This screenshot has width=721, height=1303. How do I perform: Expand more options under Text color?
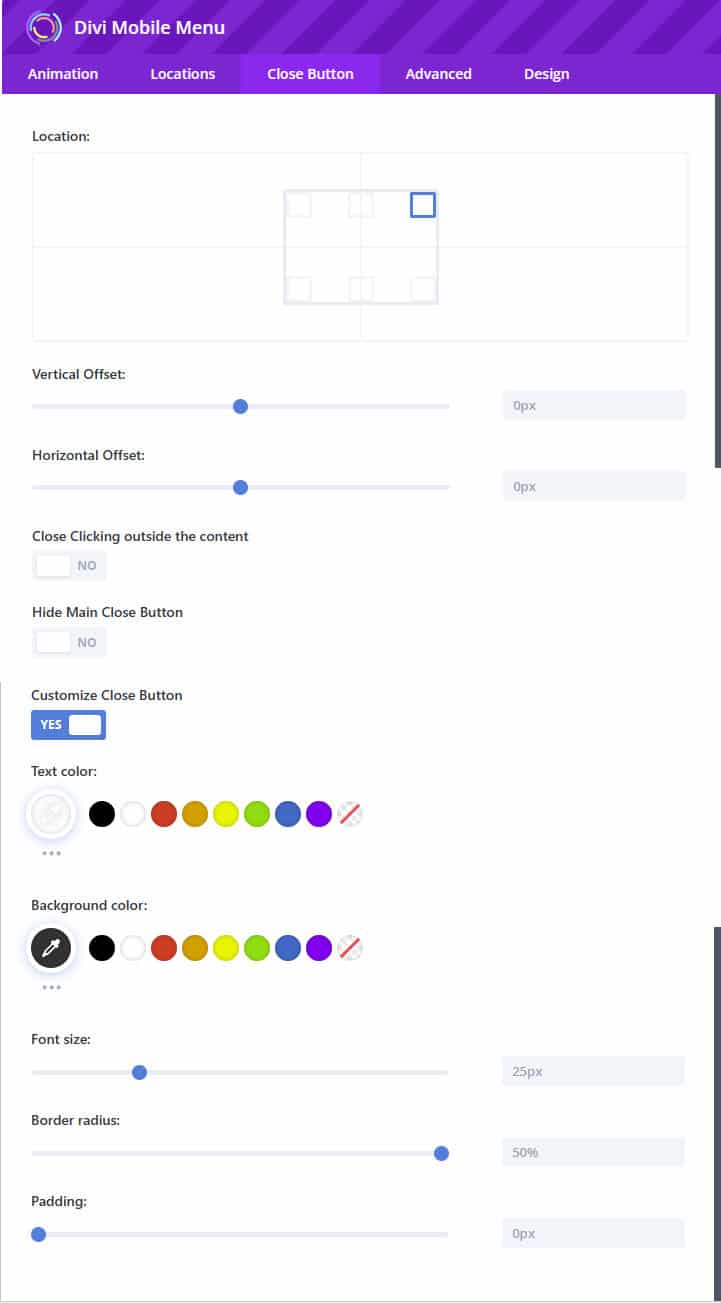pos(52,854)
